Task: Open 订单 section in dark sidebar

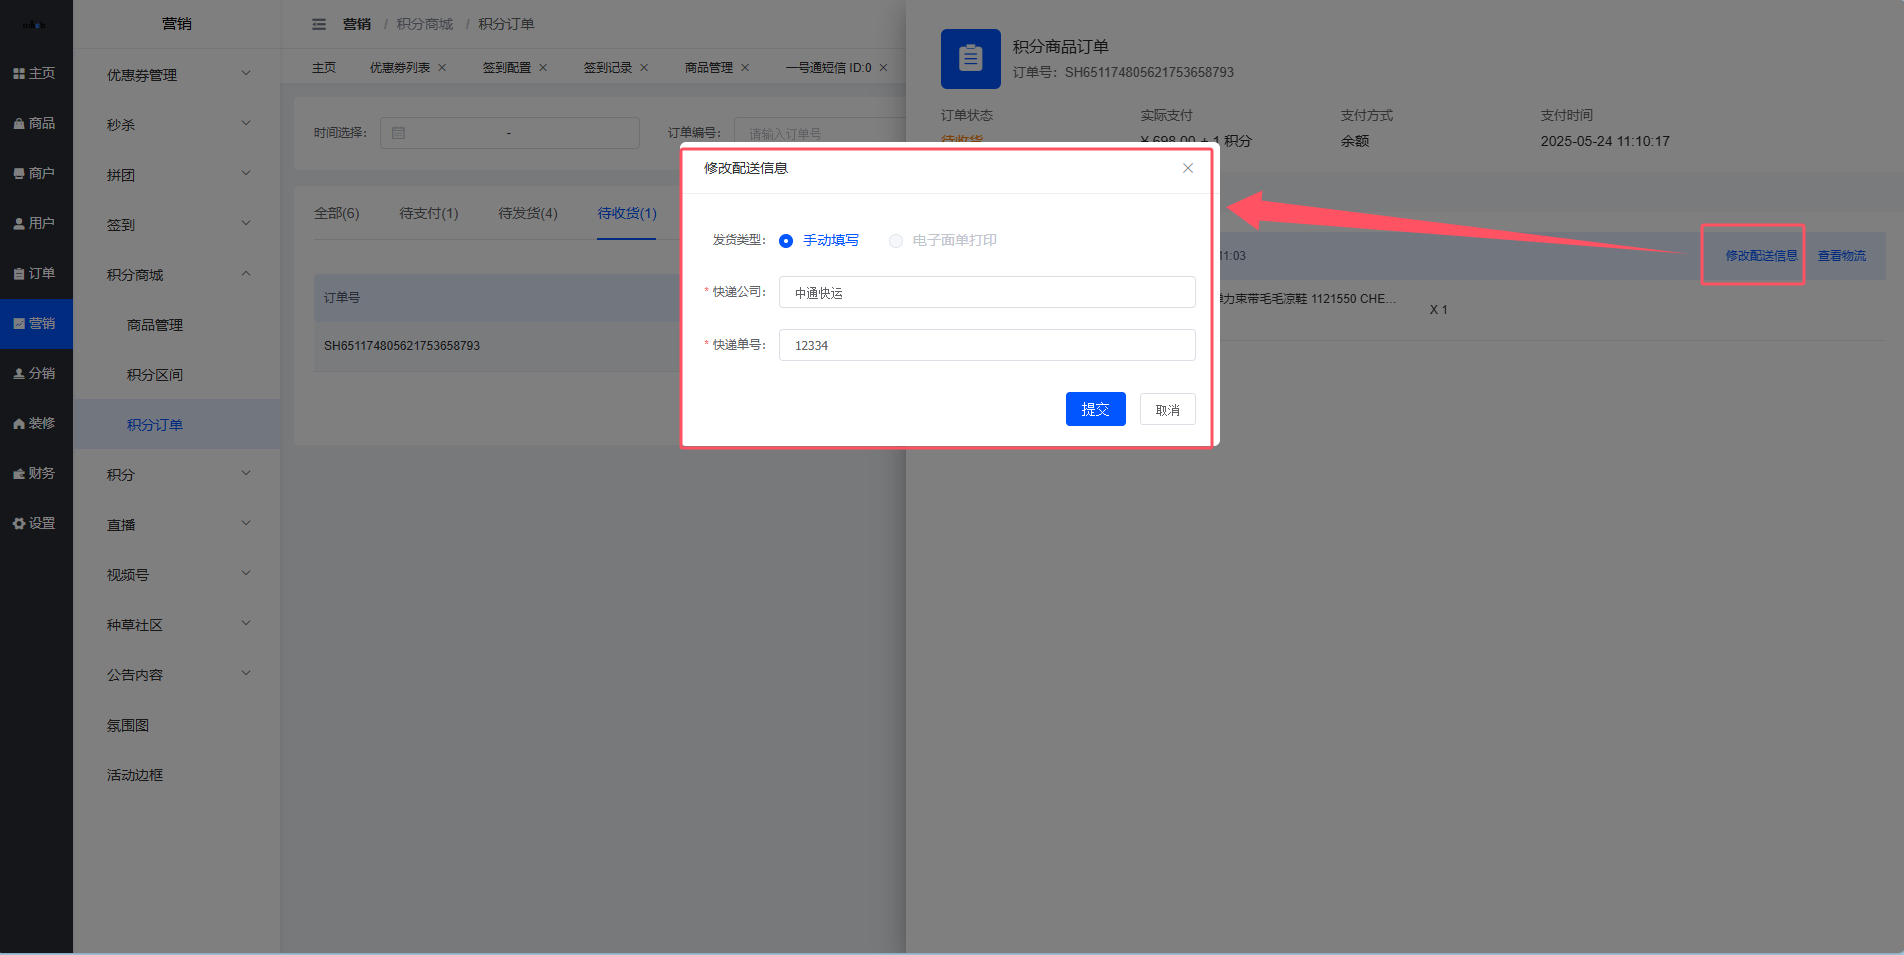Action: click(x=35, y=273)
